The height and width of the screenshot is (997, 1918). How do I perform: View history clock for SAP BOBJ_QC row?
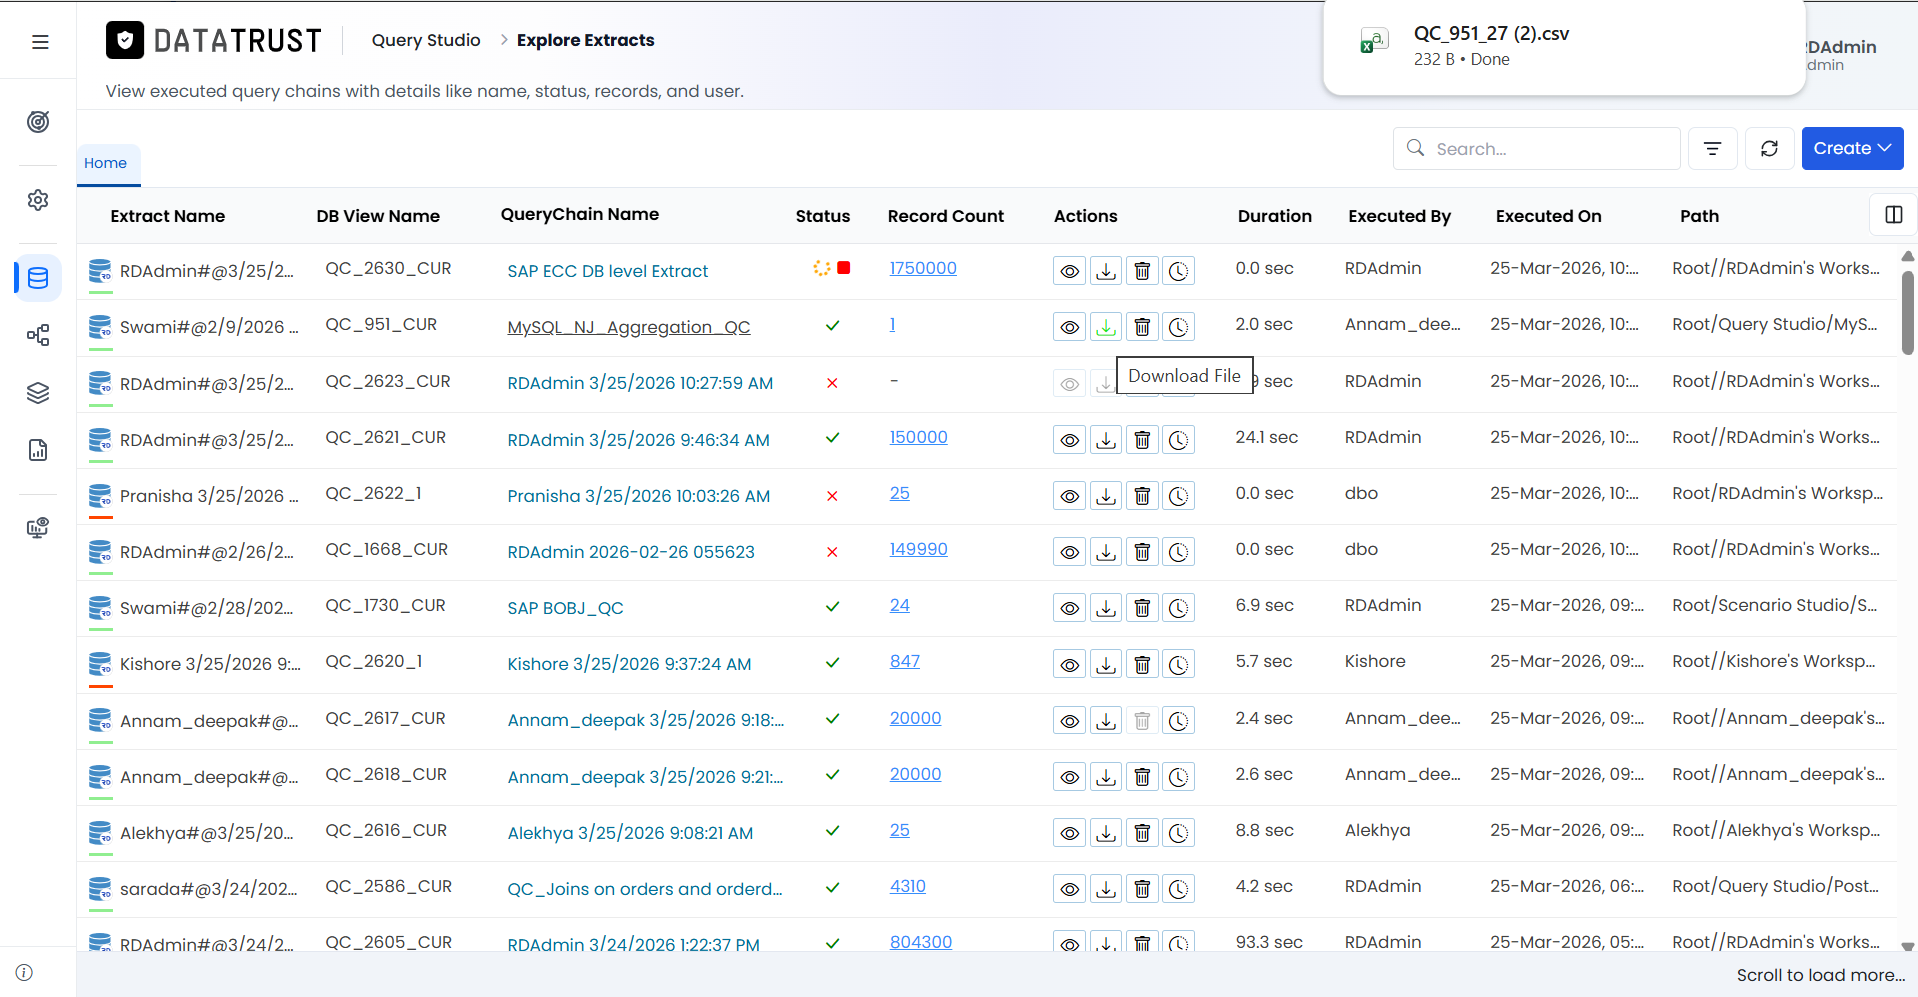point(1179,607)
